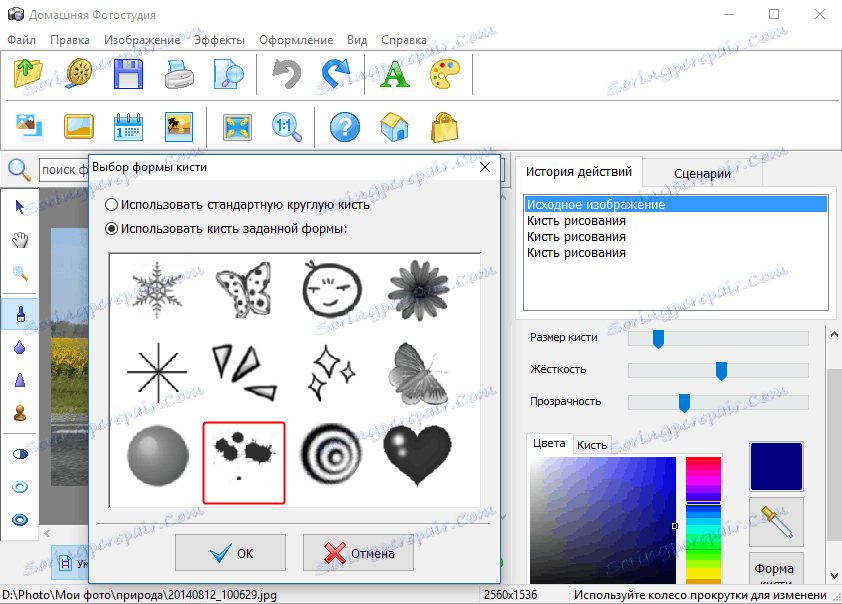Choose the snowflake brush shape

(x=157, y=290)
